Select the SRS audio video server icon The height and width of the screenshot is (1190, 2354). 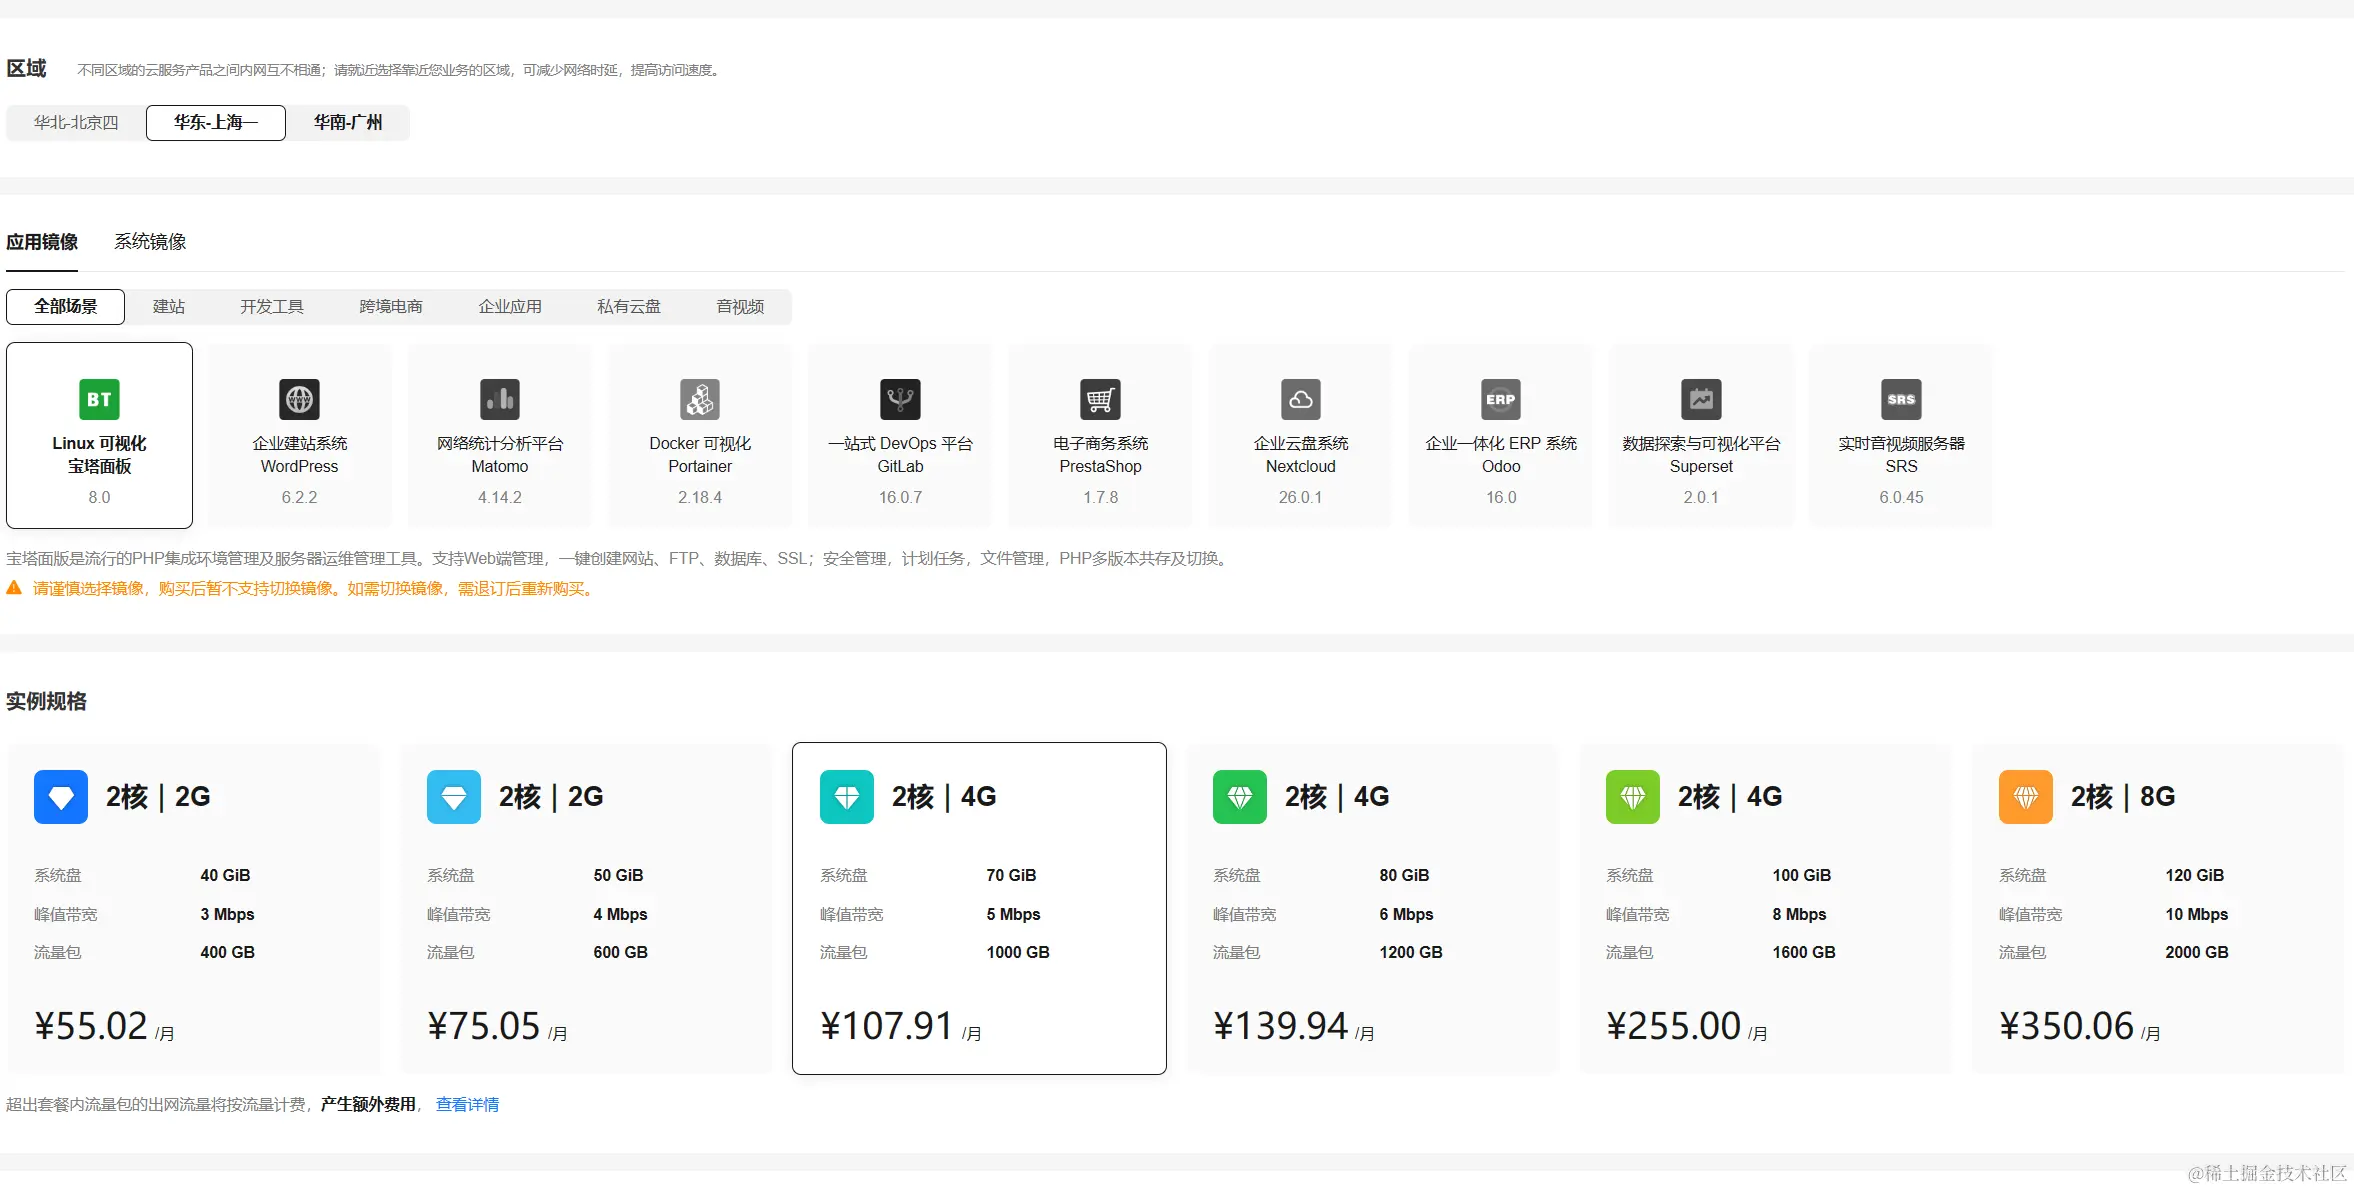(x=1901, y=400)
